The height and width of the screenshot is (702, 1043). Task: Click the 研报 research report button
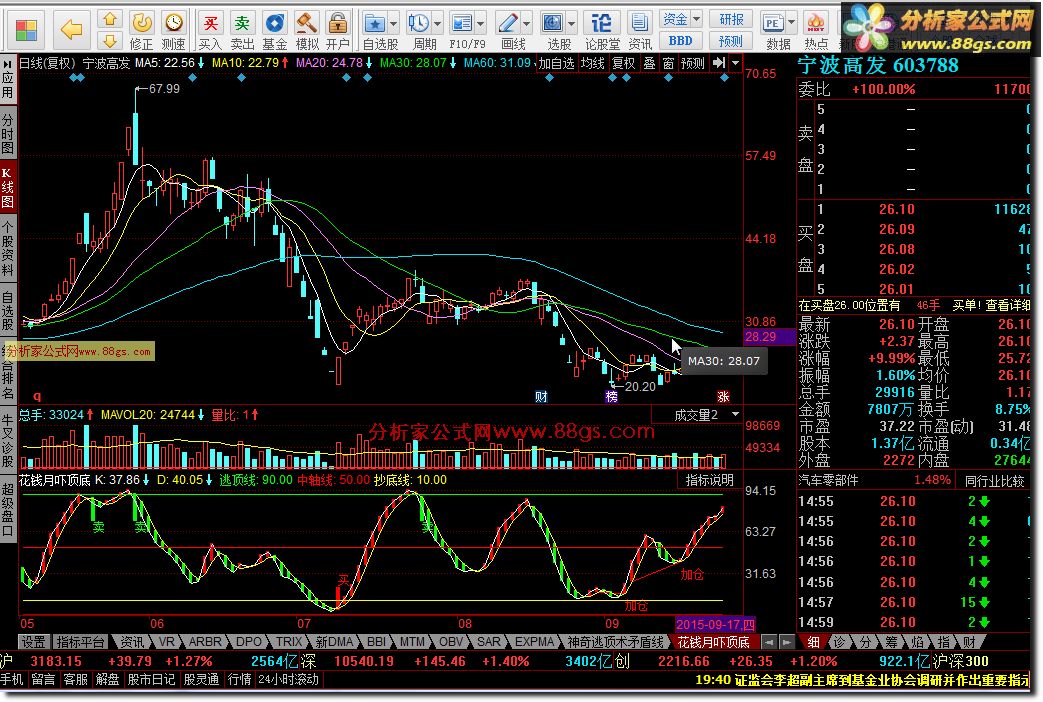click(x=731, y=19)
